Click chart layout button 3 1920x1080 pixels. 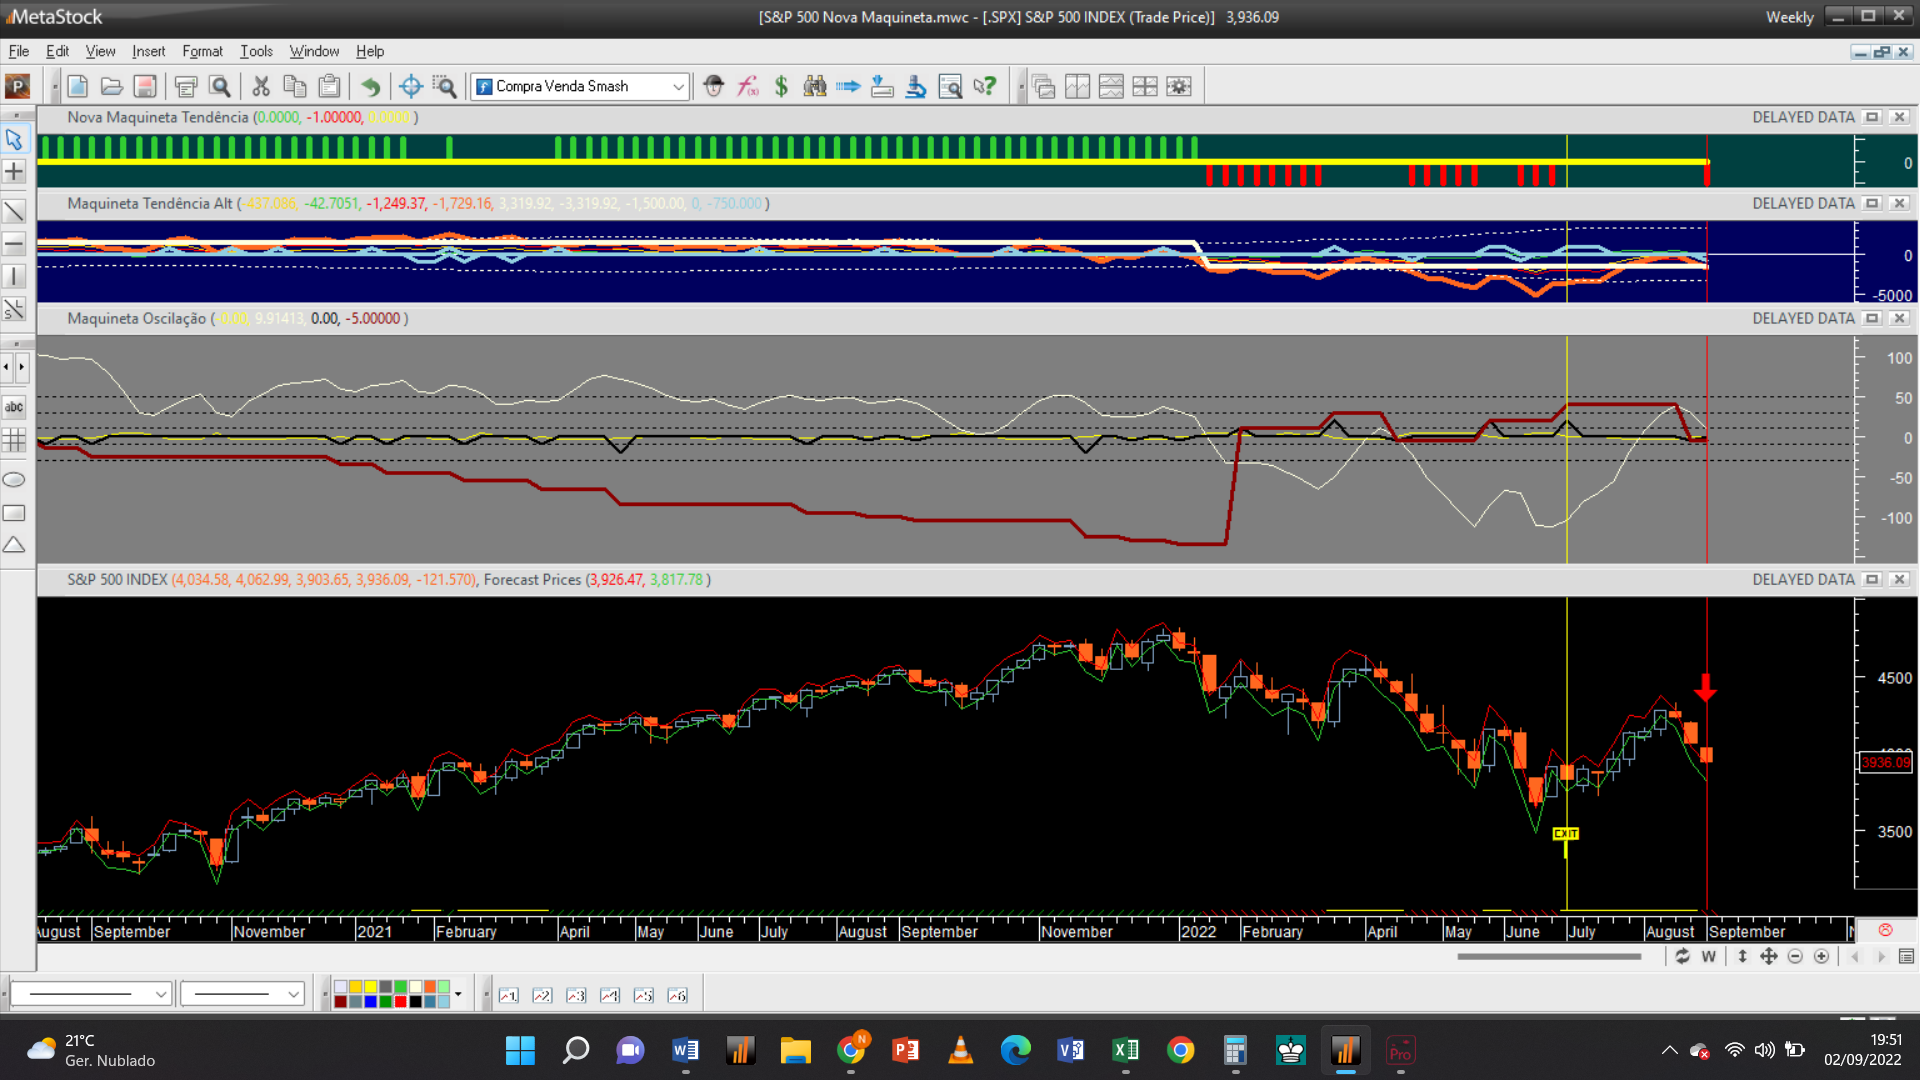576,995
